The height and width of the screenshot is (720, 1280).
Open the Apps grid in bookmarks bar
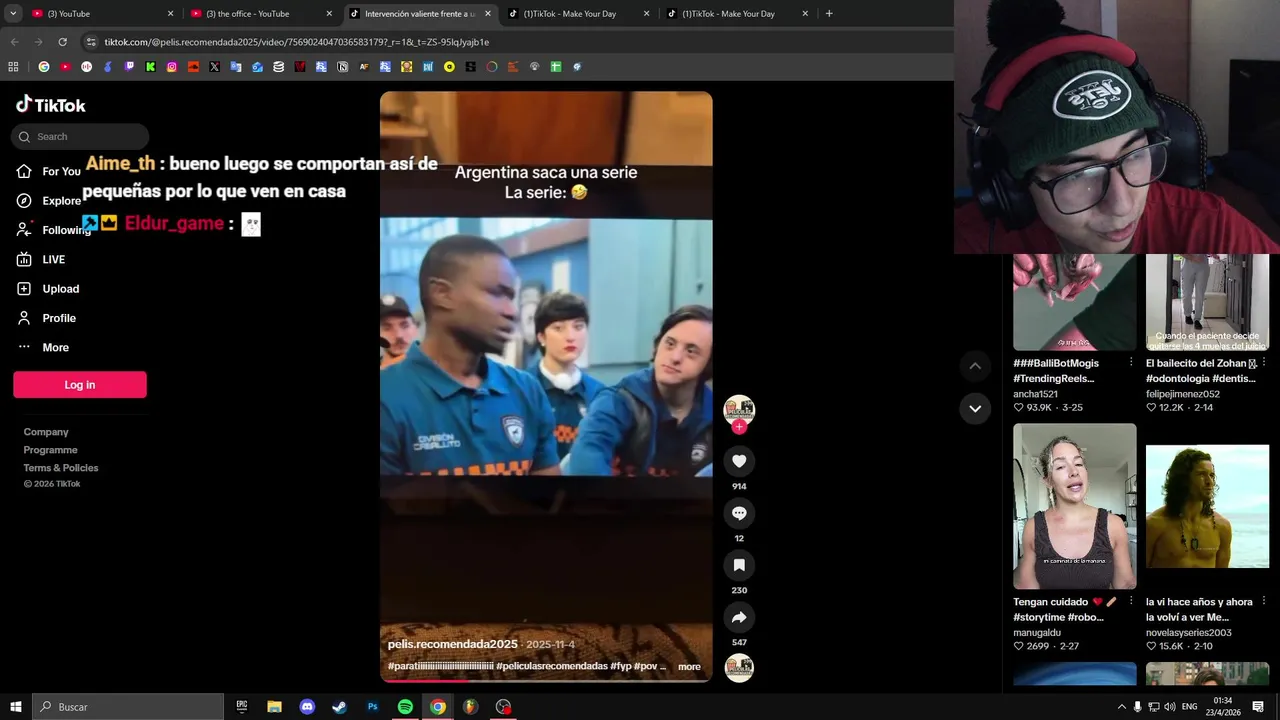[x=13, y=67]
